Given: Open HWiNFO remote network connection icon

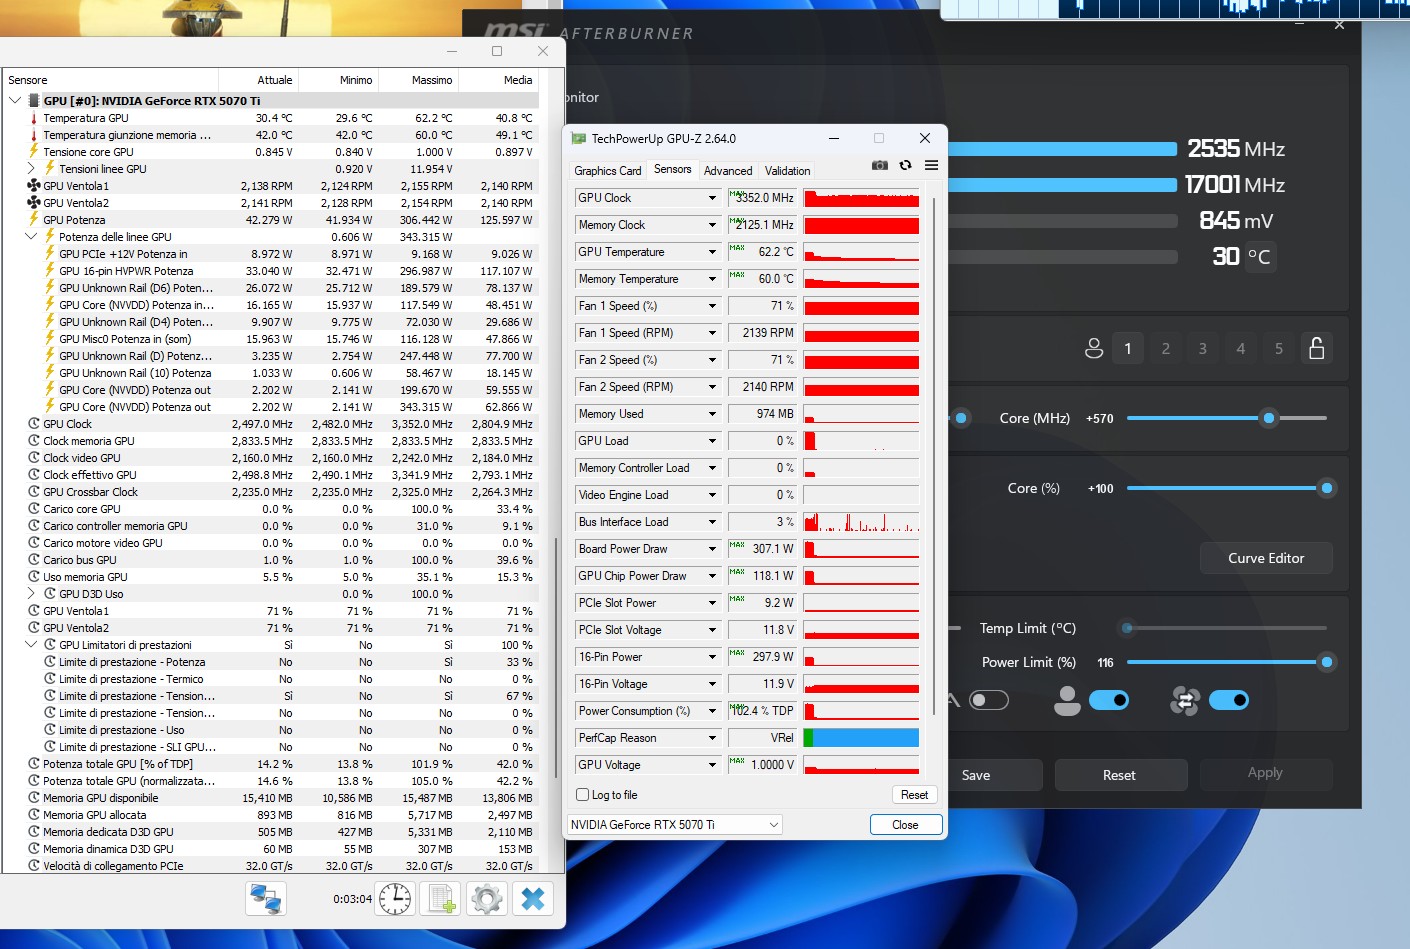Looking at the screenshot, I should (266, 898).
